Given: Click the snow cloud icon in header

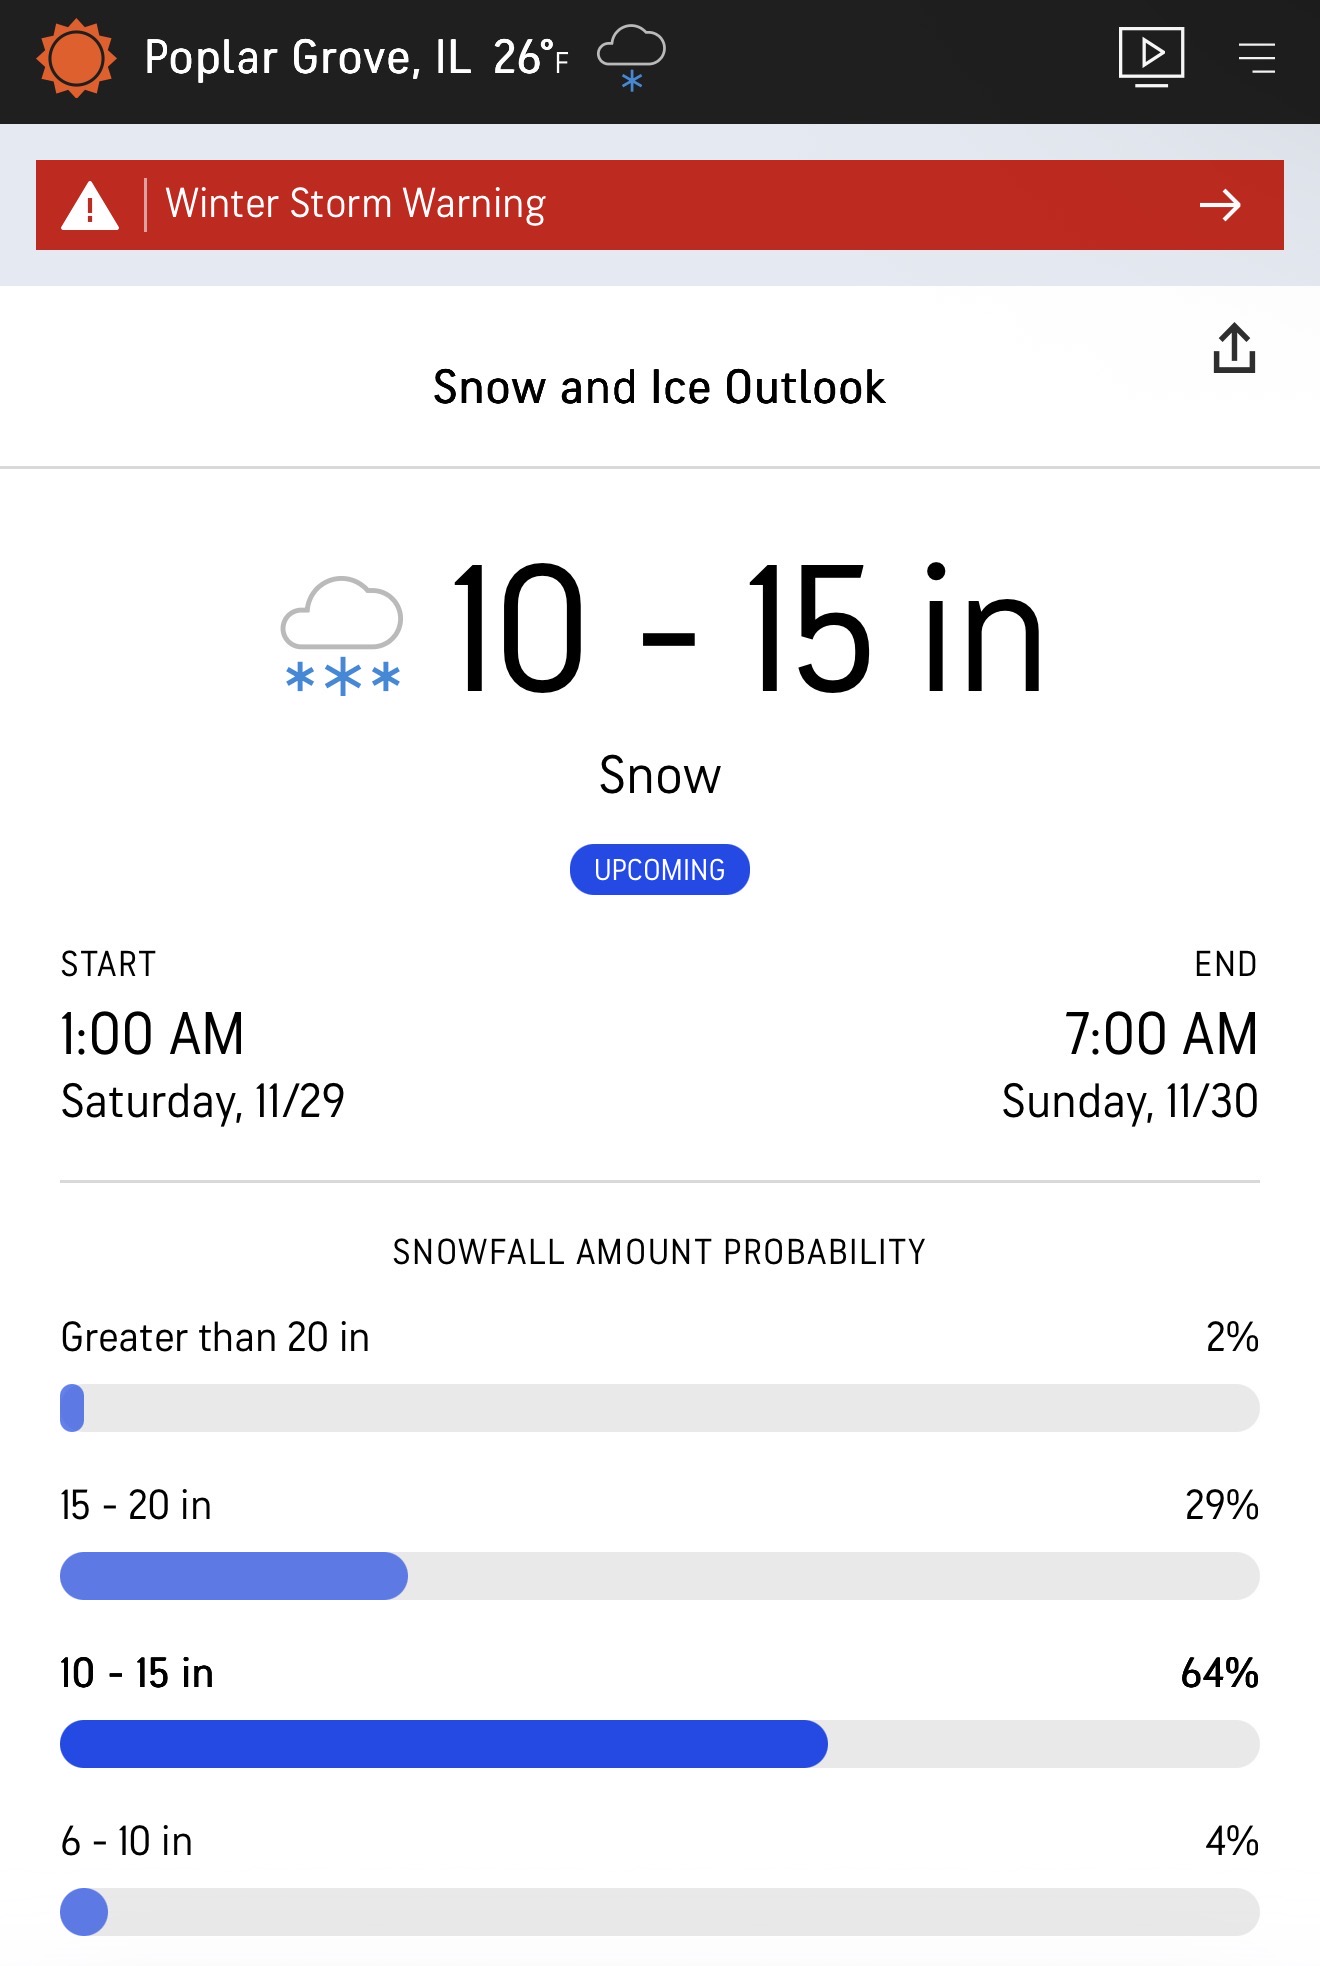Looking at the screenshot, I should pos(631,58).
